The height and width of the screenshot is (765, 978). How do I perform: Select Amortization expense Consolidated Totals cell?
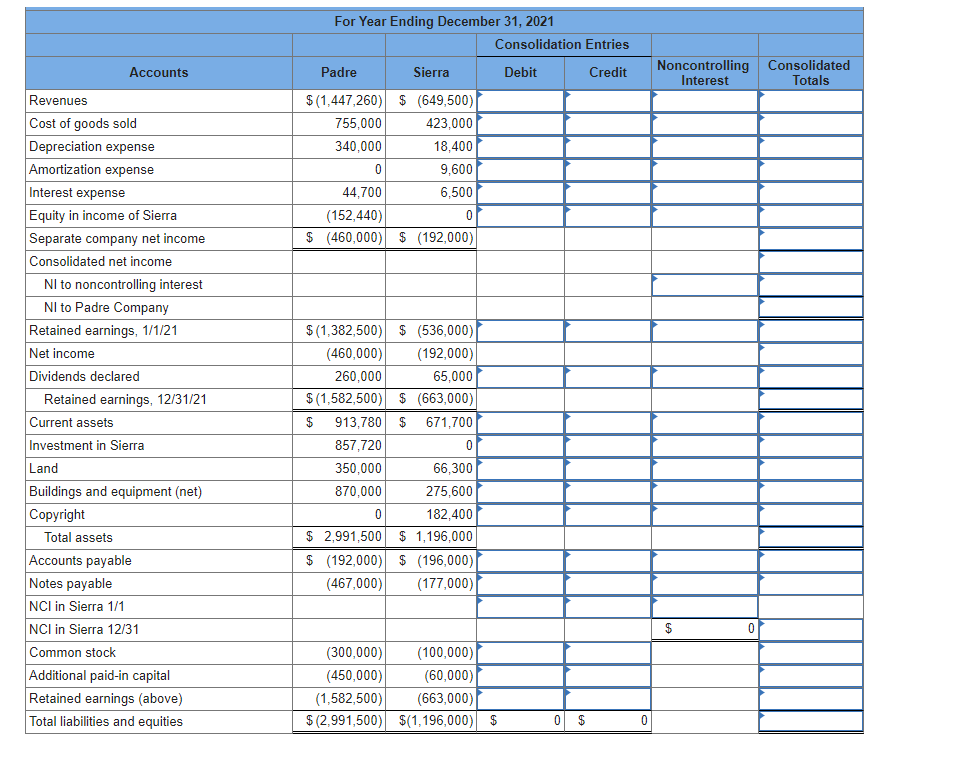click(x=811, y=170)
